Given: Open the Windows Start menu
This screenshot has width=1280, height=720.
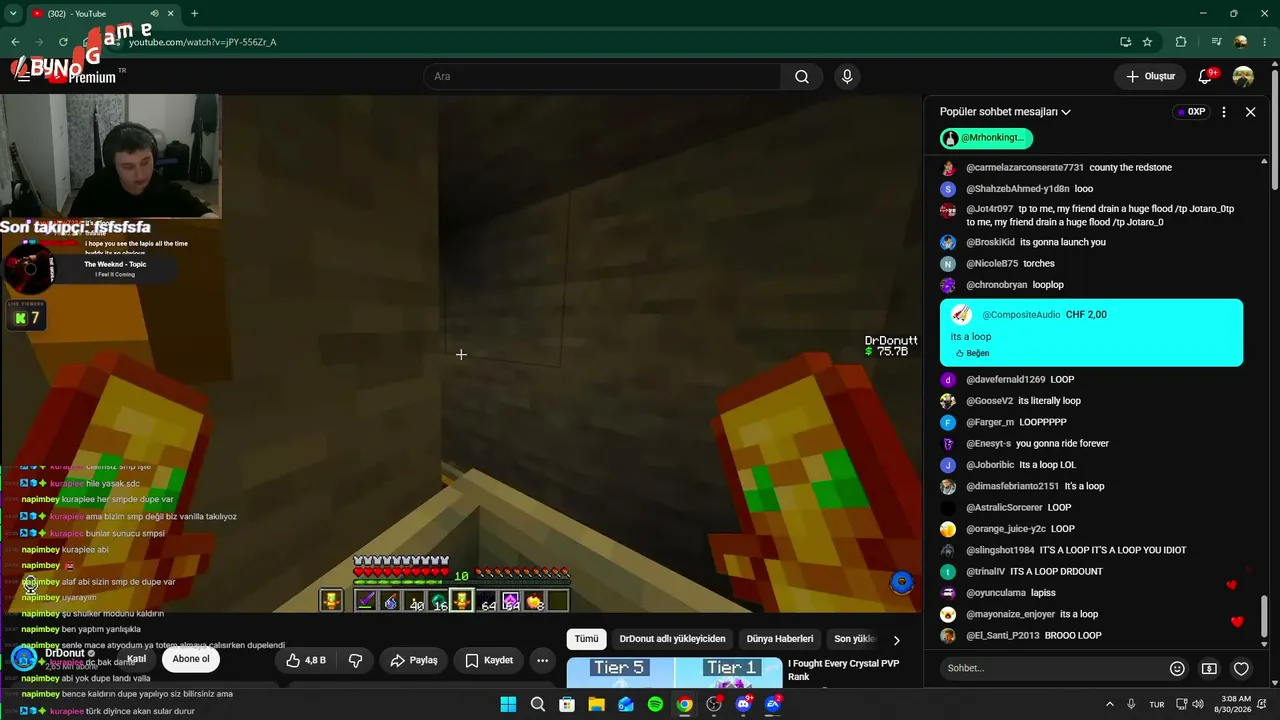Looking at the screenshot, I should 508,704.
